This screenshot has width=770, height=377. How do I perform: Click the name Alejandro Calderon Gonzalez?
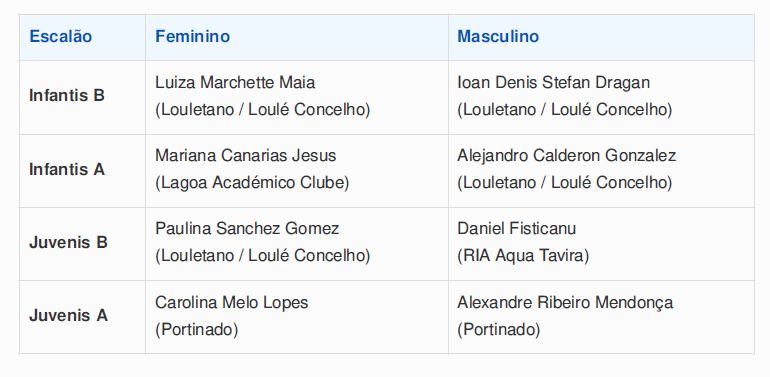(x=567, y=156)
